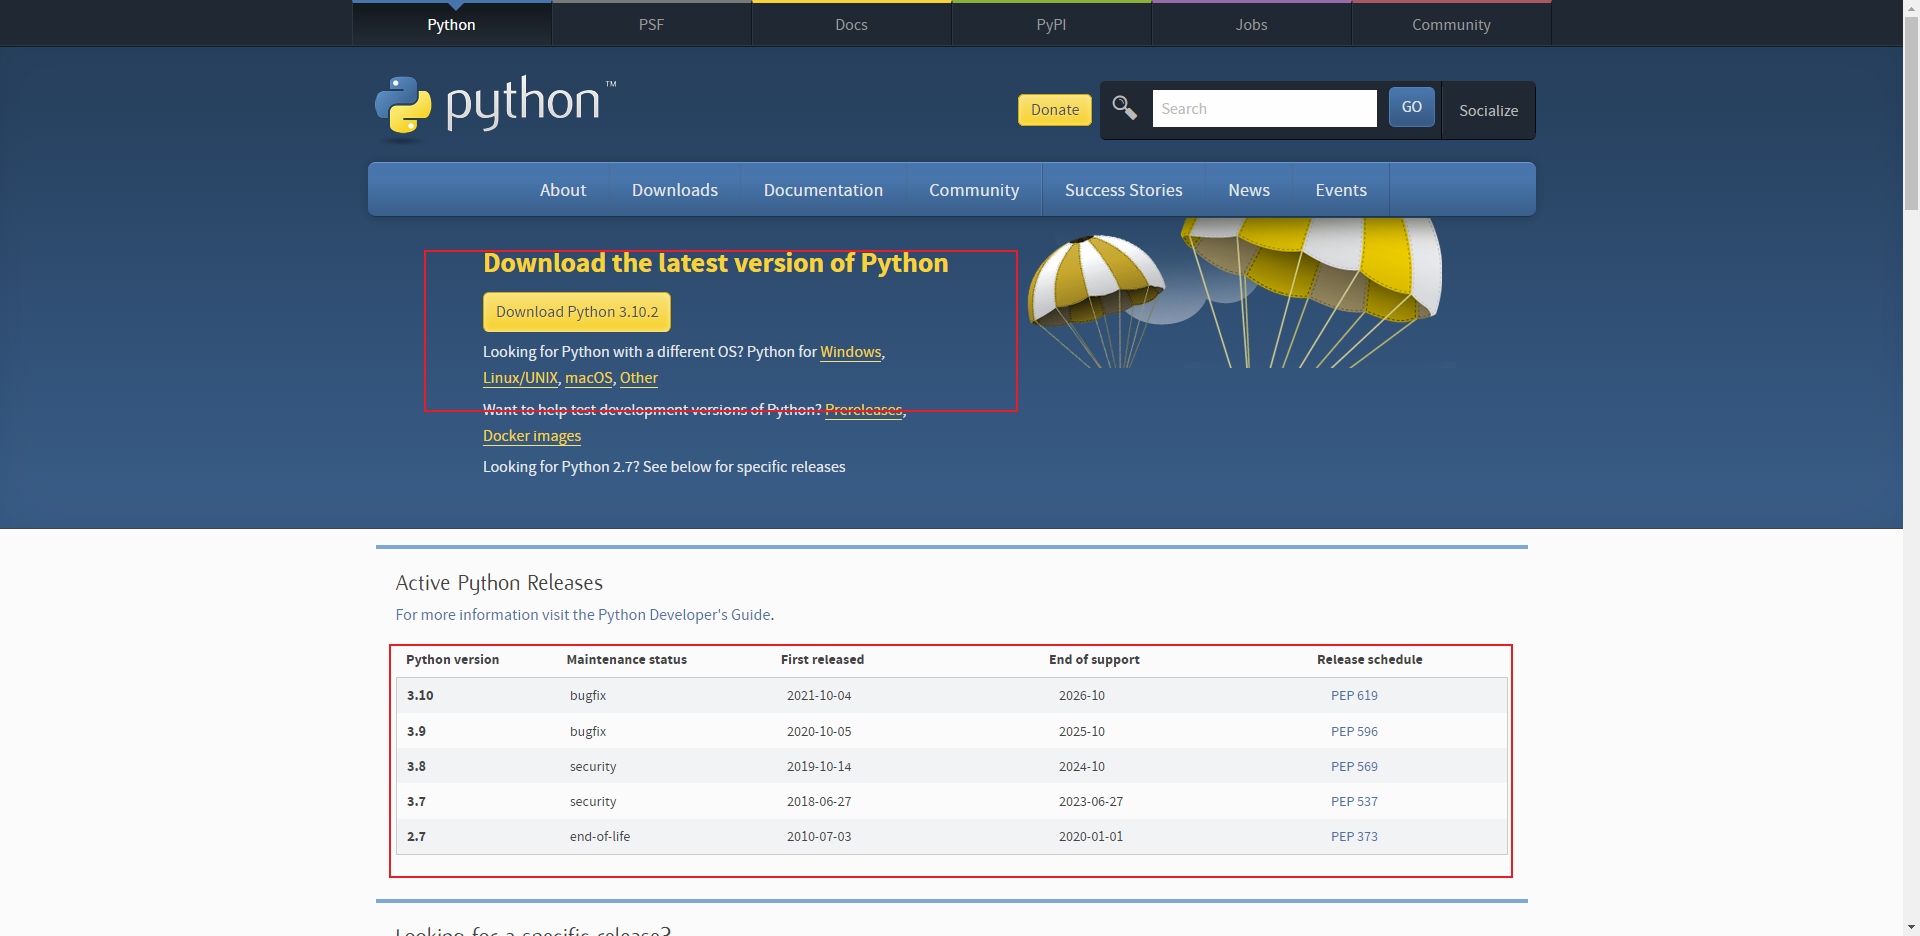Screen dimensions: 1920x936
Task: Click the 2020-01-01 end of support cell
Action: (1091, 837)
